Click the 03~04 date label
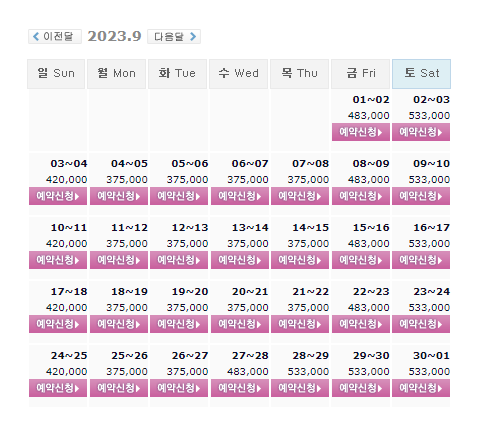The height and width of the screenshot is (423, 482). (x=69, y=164)
